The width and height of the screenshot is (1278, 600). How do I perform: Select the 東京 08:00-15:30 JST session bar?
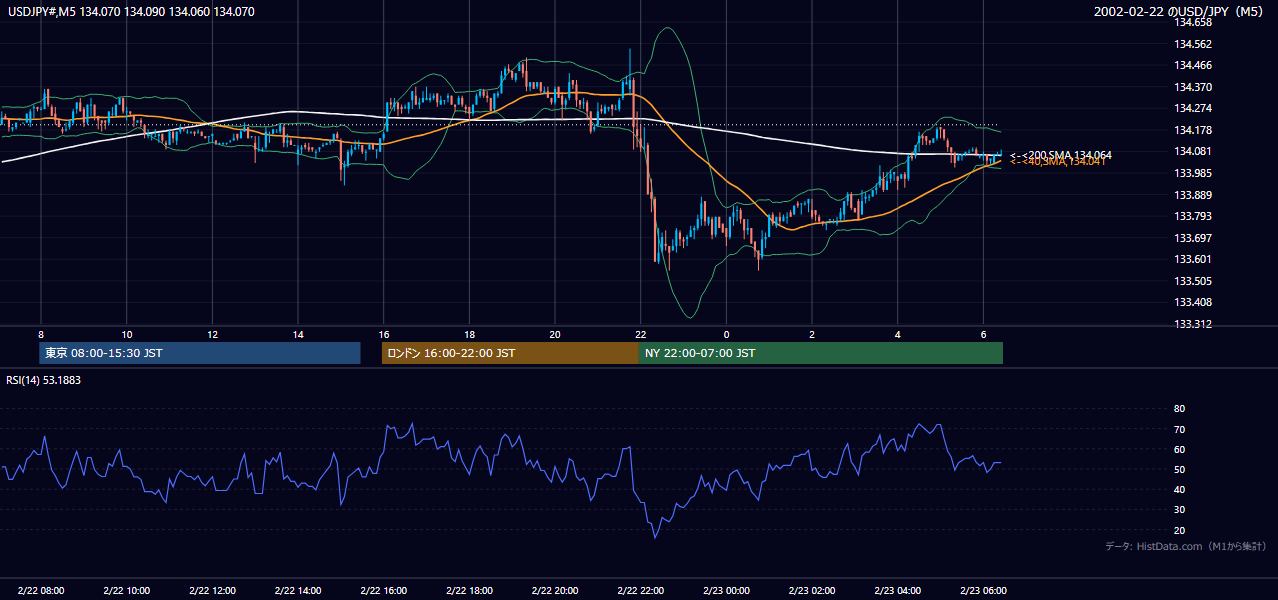(200, 353)
